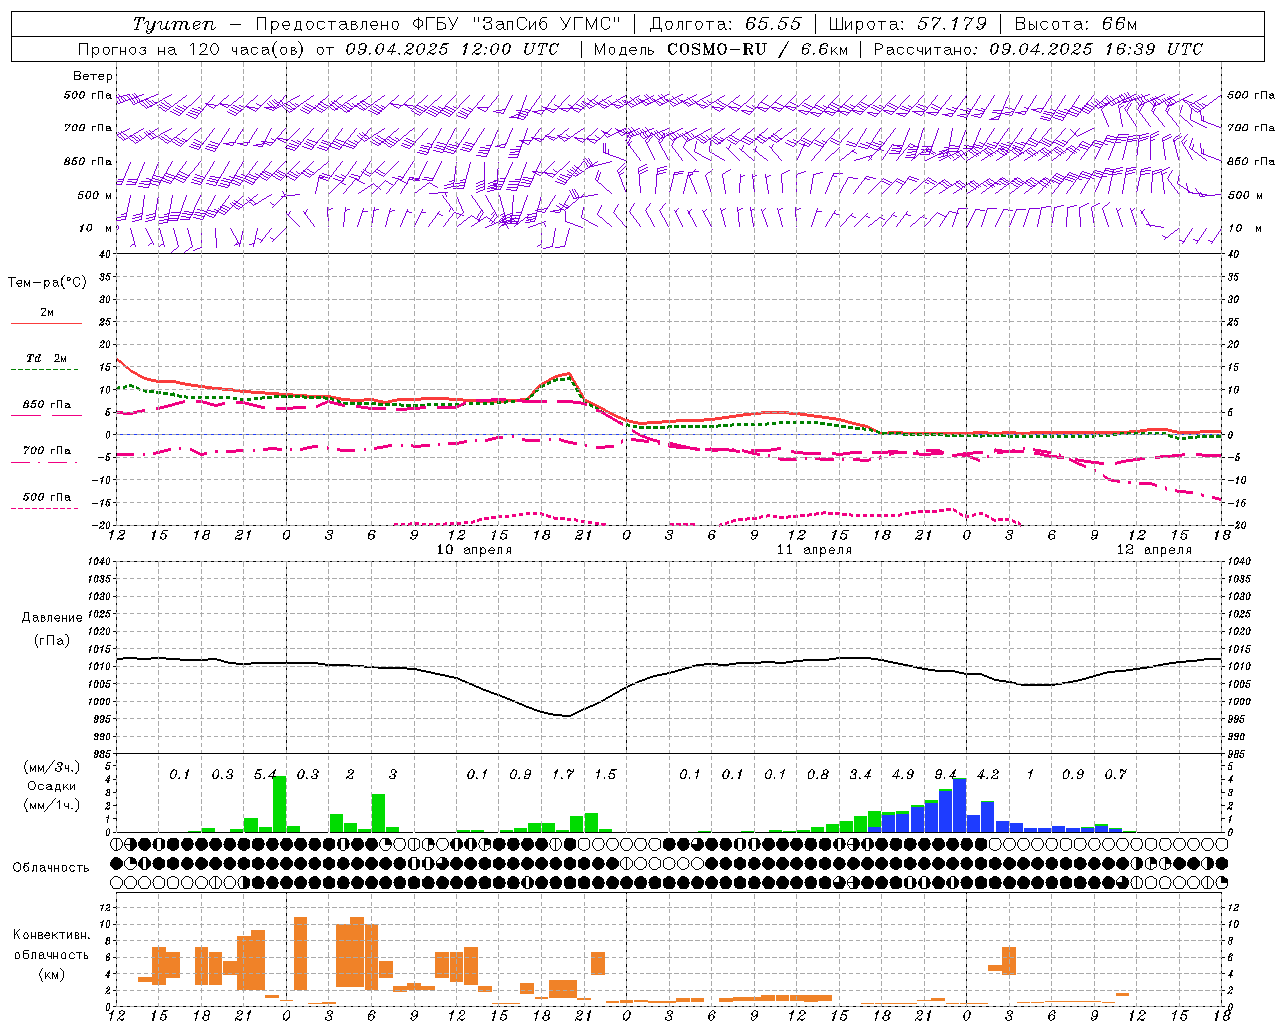
Task: Click the "Конвективн." convective cloud label
Action: click(51, 935)
